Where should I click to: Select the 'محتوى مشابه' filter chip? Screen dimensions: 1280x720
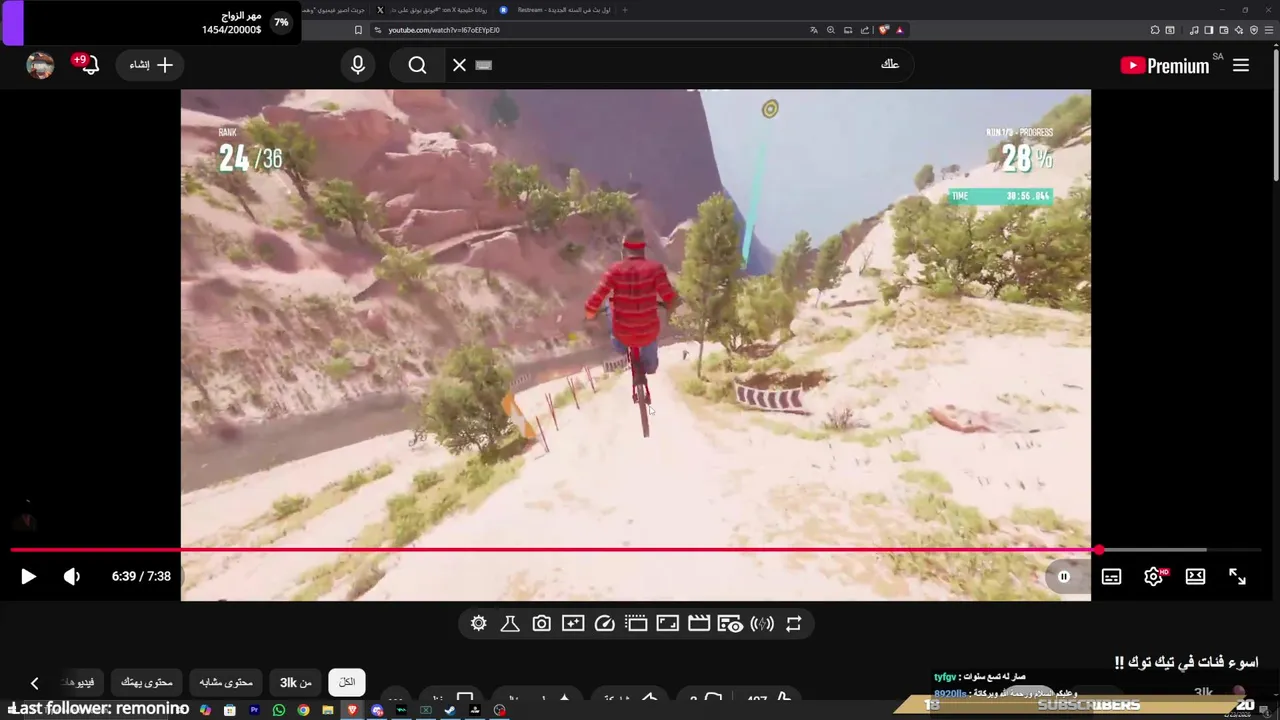pyautogui.click(x=226, y=682)
